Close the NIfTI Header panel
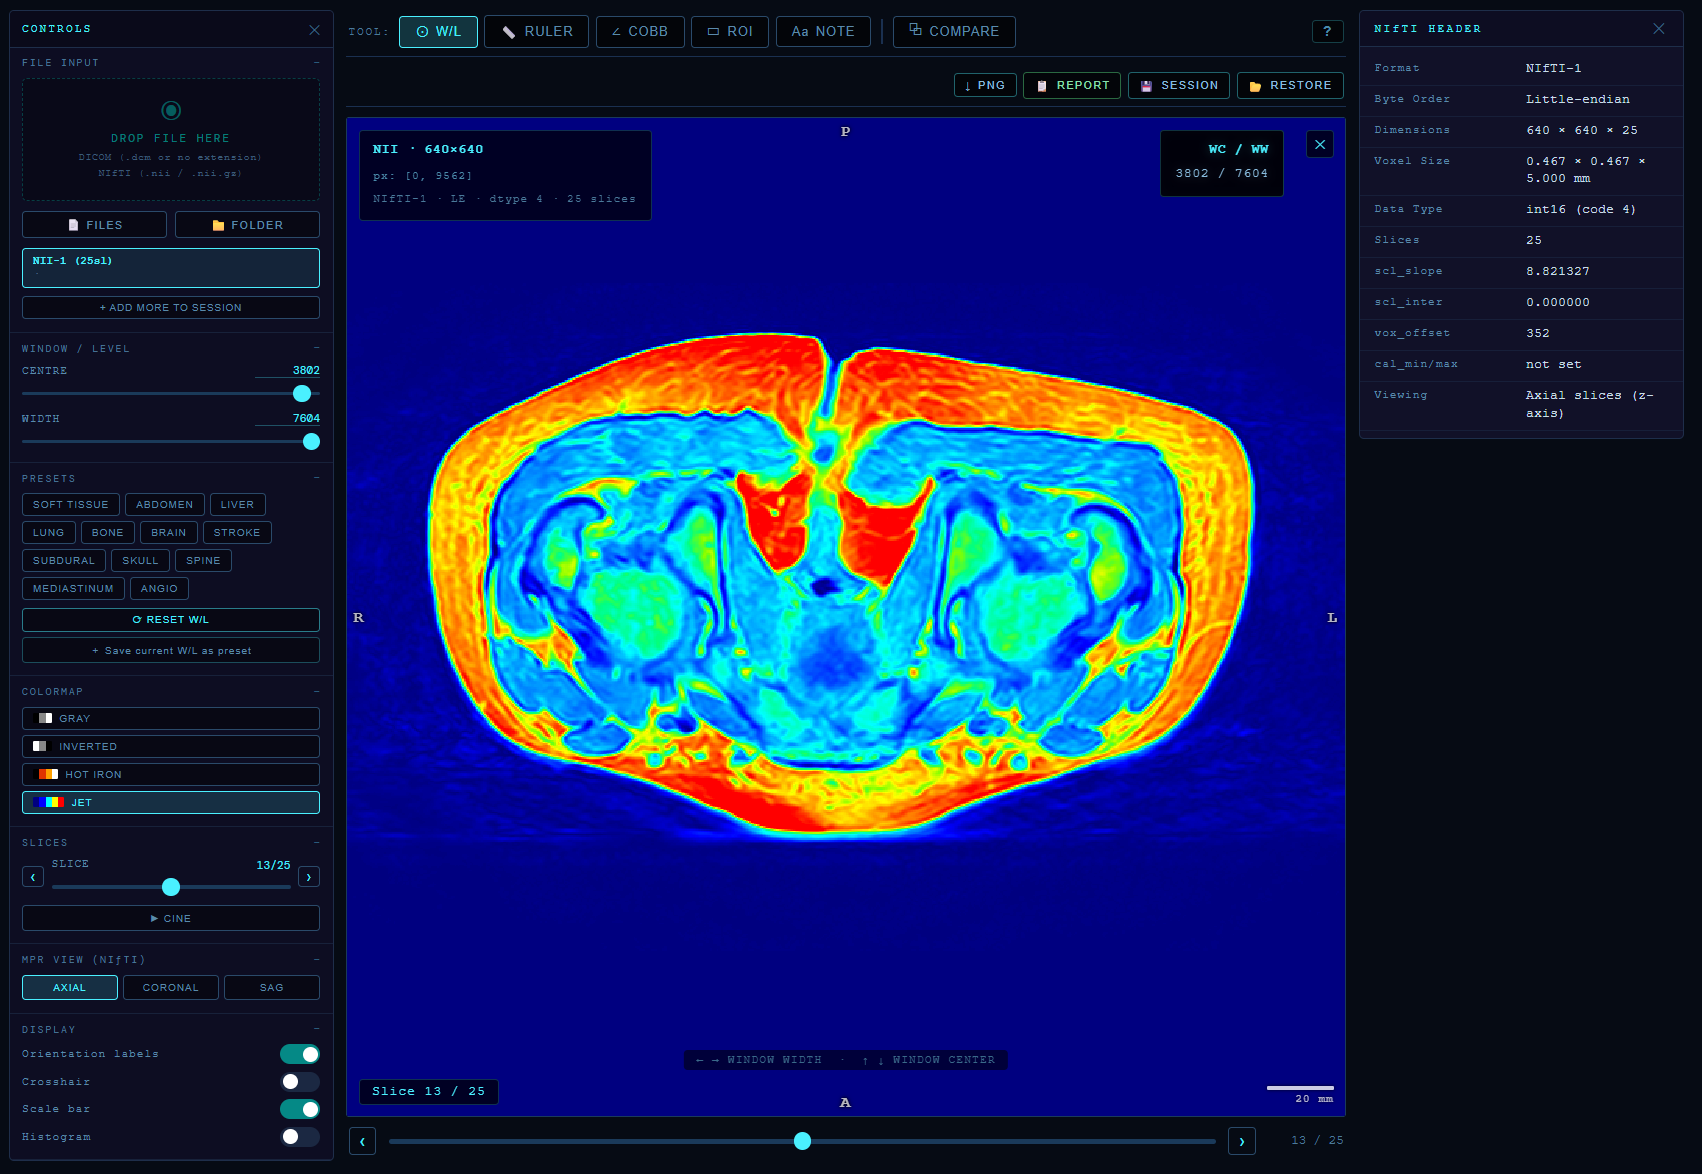Viewport: 1702px width, 1174px height. point(1659,29)
